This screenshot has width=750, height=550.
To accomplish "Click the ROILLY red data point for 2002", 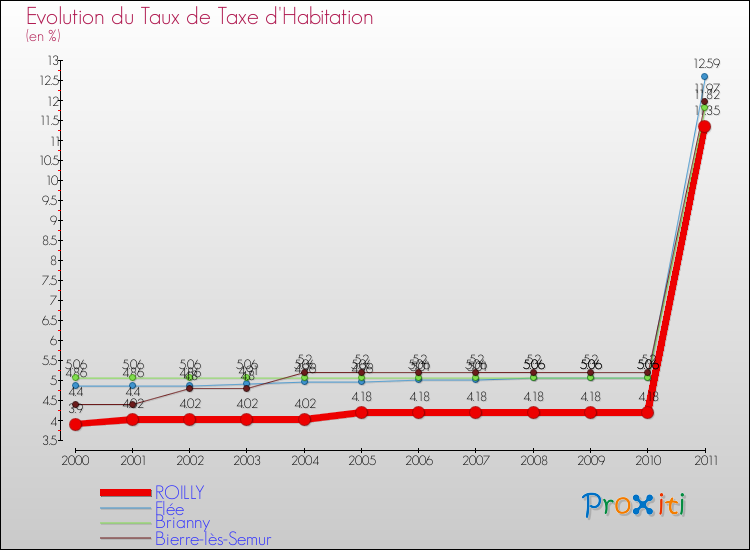I will [x=189, y=419].
